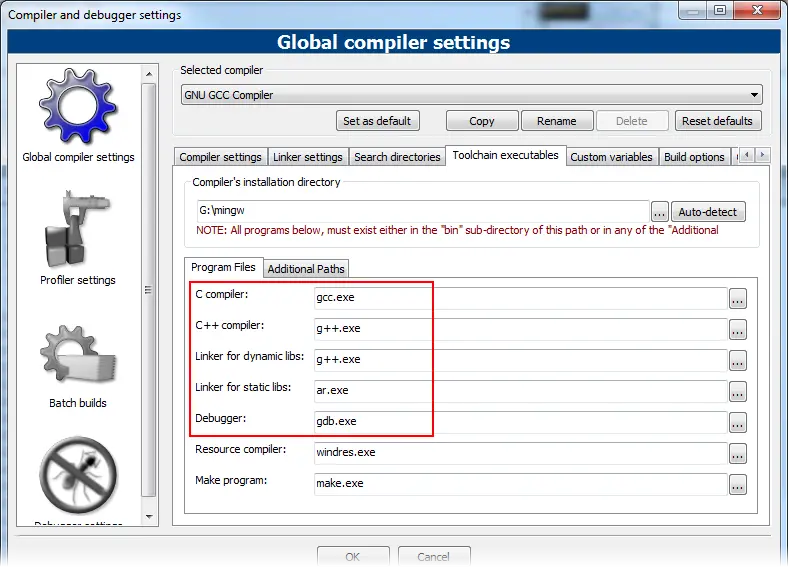Browse for the Make program executable
This screenshot has width=788, height=584.
tap(738, 484)
